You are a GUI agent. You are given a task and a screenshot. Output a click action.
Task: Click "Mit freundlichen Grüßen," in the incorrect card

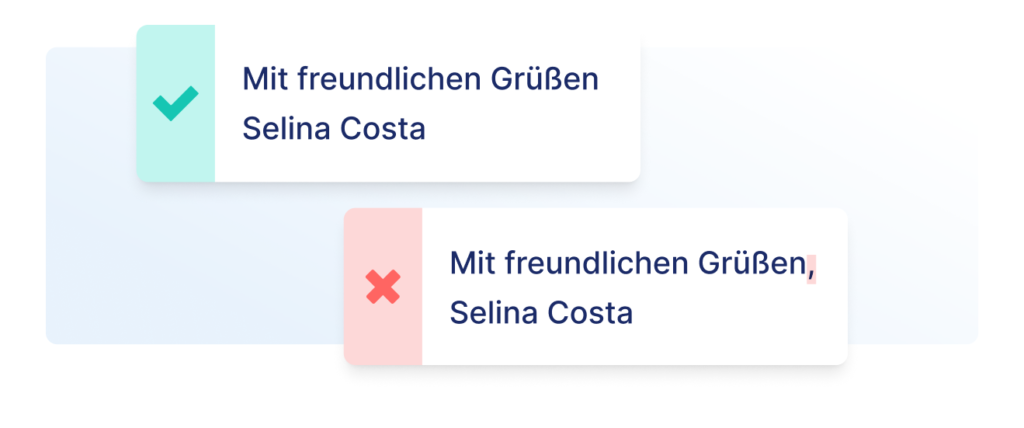[633, 264]
